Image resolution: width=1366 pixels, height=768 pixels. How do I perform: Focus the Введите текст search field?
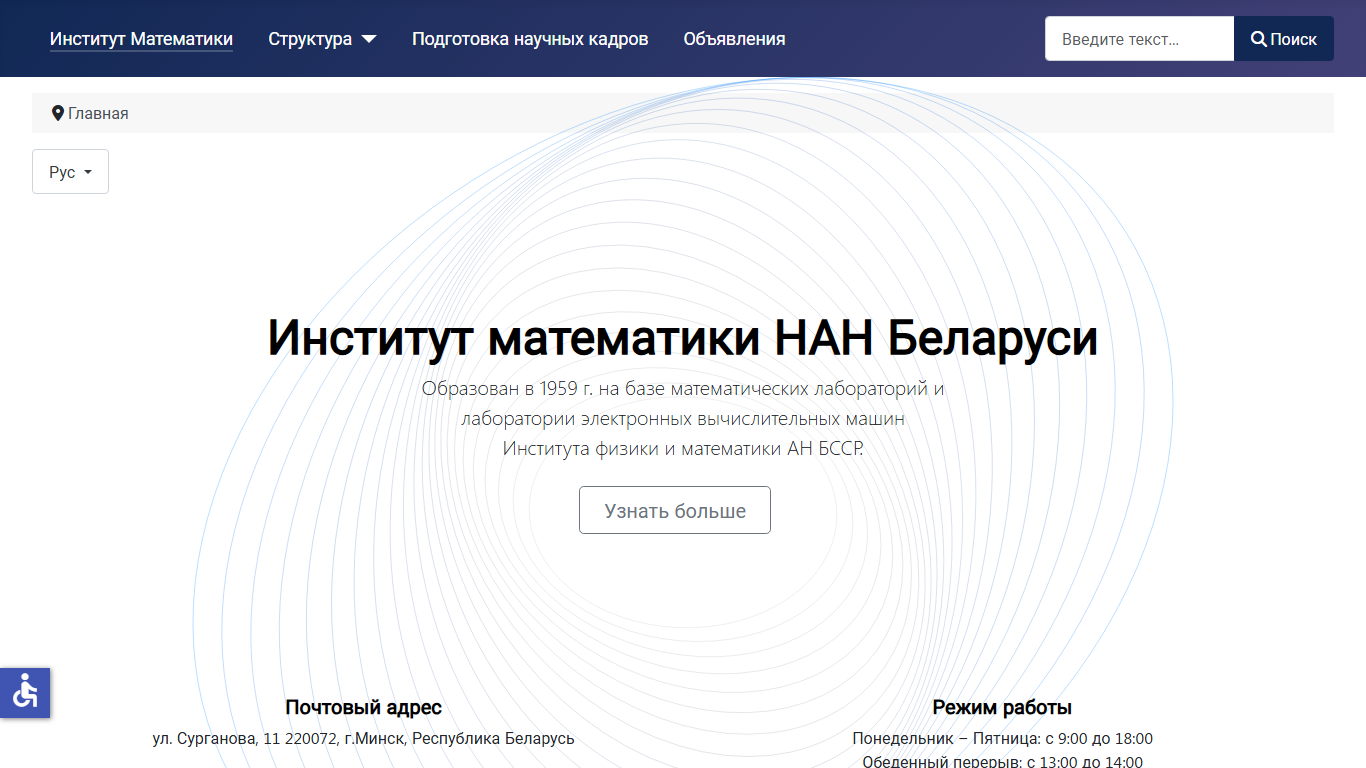(x=1140, y=39)
